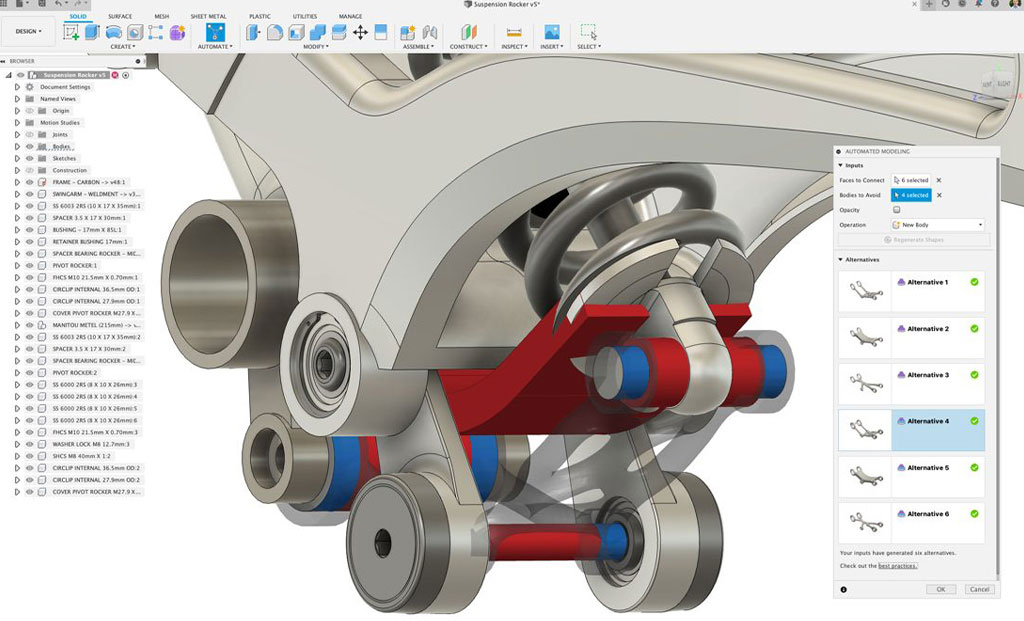The image size is (1024, 621).
Task: Hide the Bodies folder visibility eye
Action: (29, 146)
